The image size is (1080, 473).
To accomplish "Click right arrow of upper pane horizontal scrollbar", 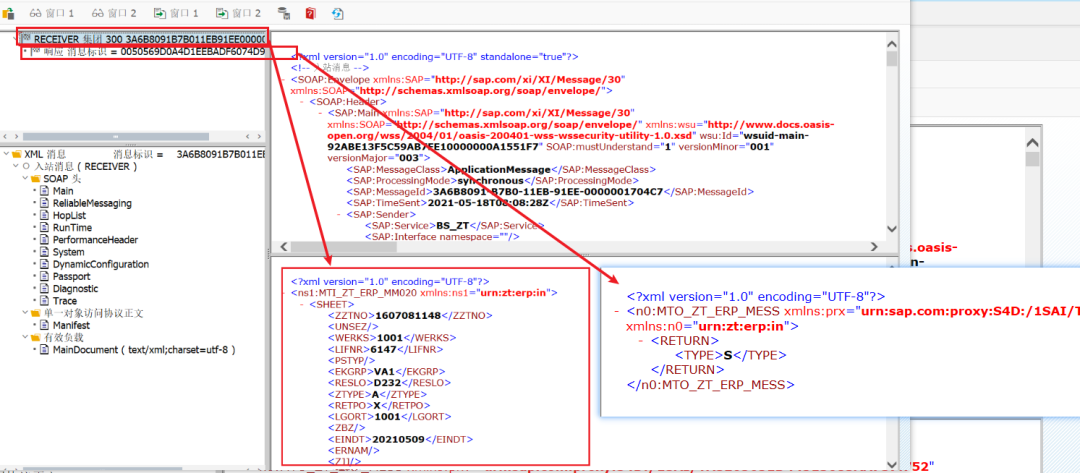I will pyautogui.click(x=875, y=246).
